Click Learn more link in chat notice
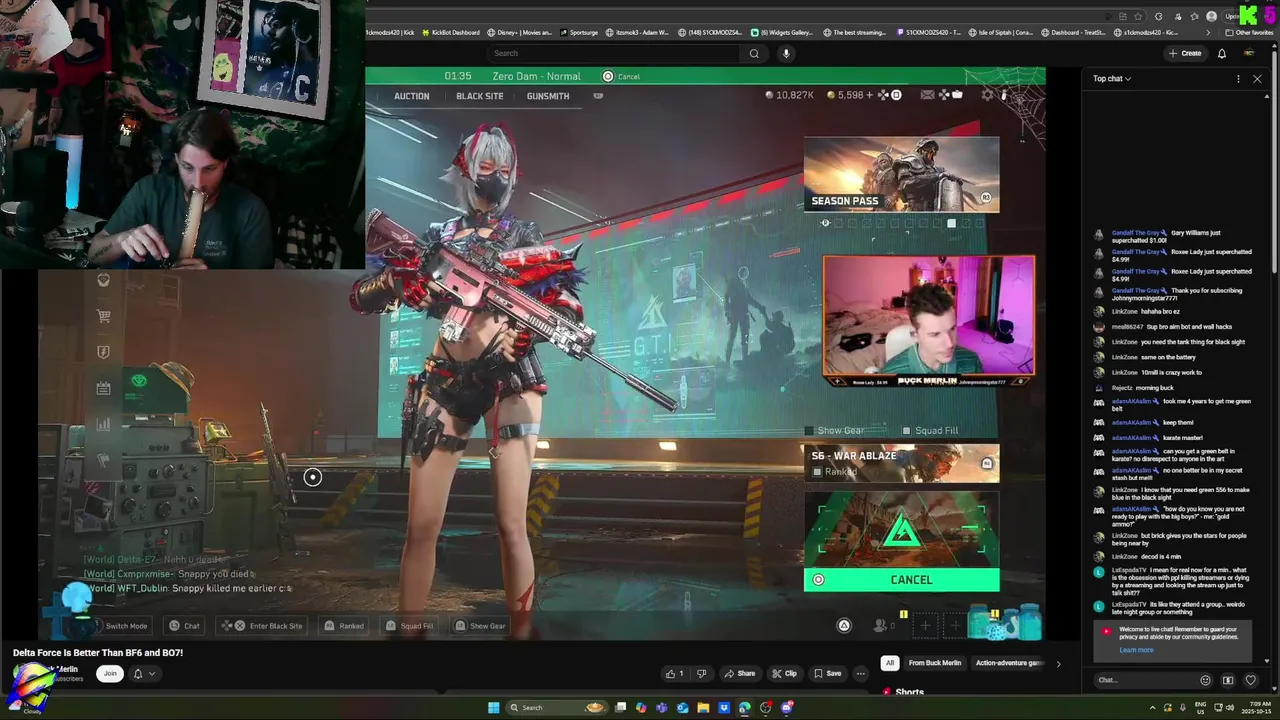 click(x=1136, y=650)
